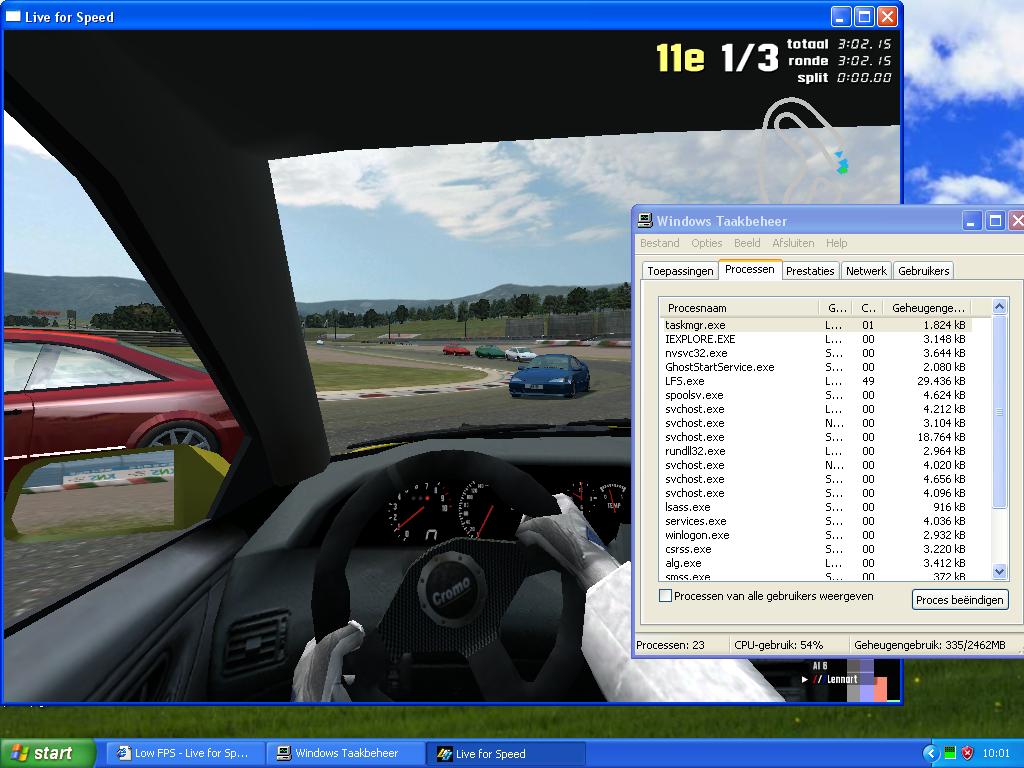This screenshot has width=1024, height=768.
Task: Switch to Low FPS Internet Explorer taskbar window
Action: [x=185, y=753]
